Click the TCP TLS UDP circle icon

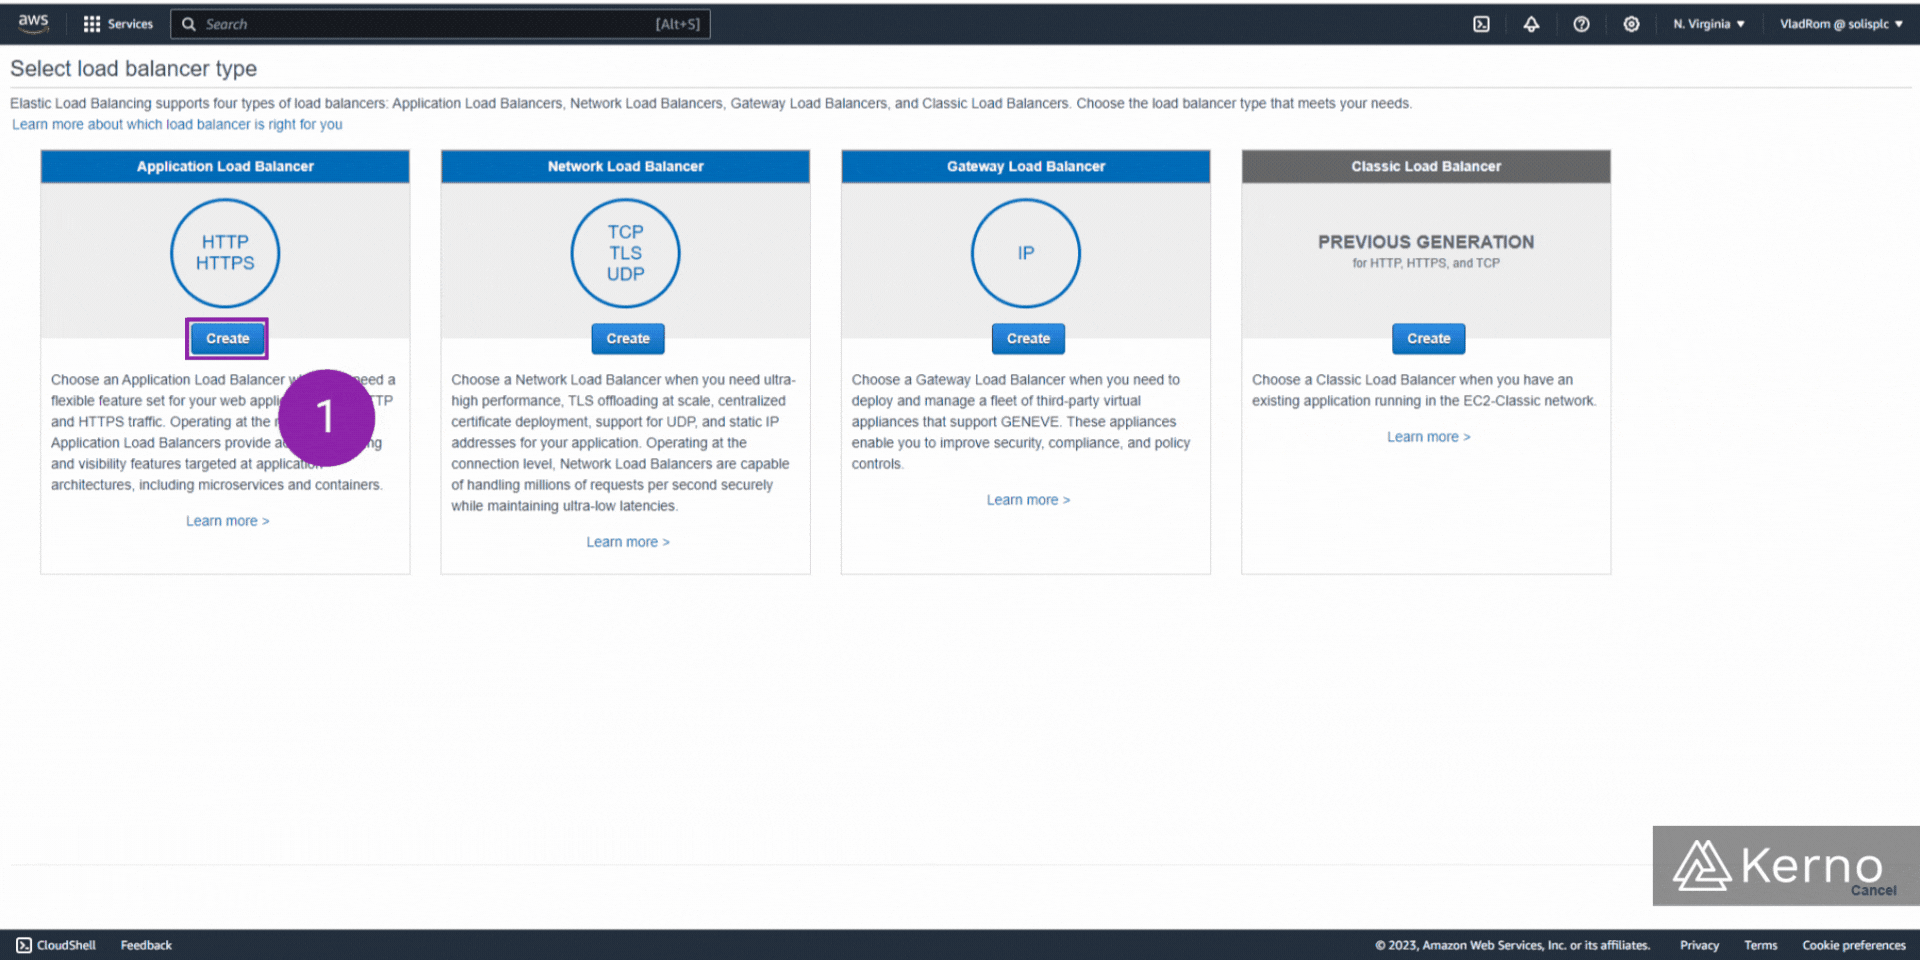pos(625,253)
